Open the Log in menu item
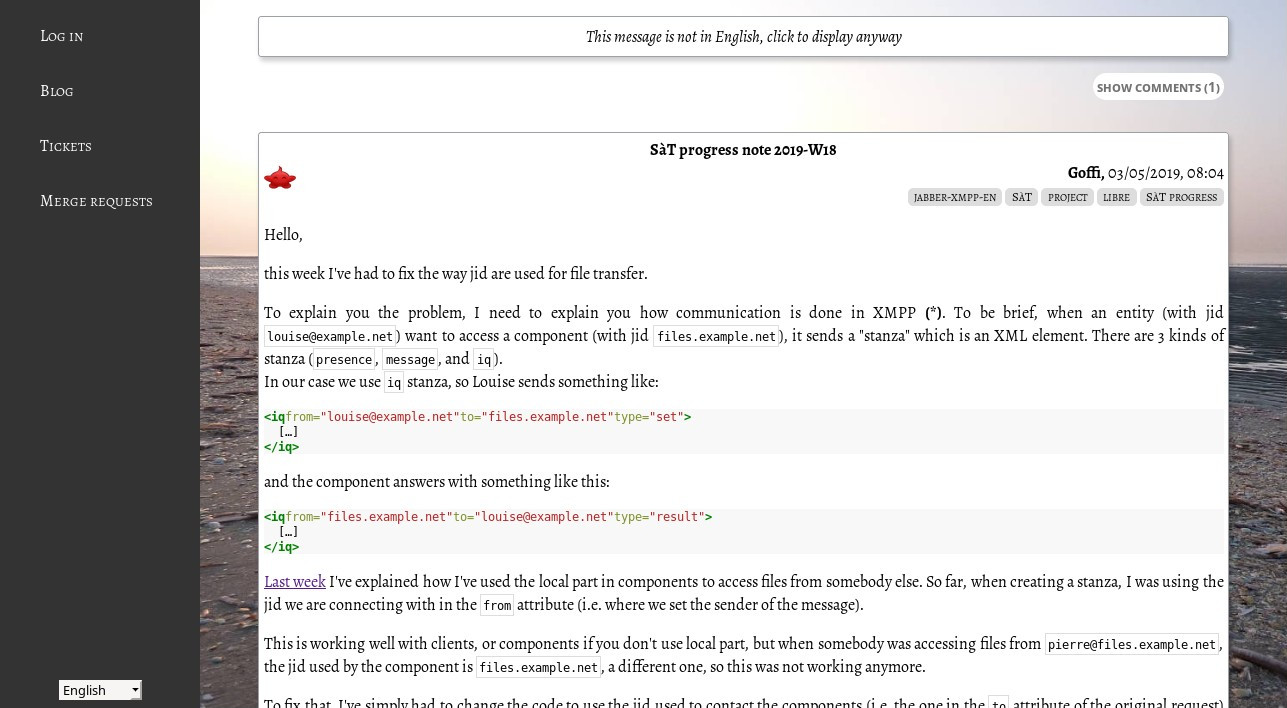The image size is (1287, 708). pyautogui.click(x=62, y=36)
